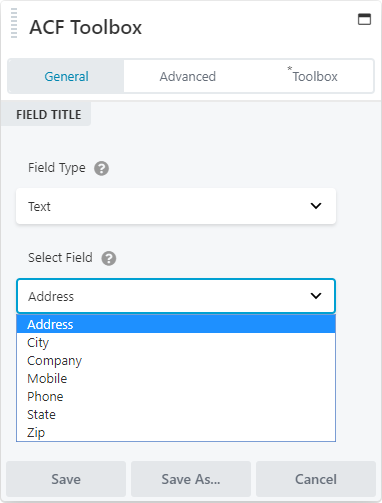Pick Zip from field list

click(176, 432)
